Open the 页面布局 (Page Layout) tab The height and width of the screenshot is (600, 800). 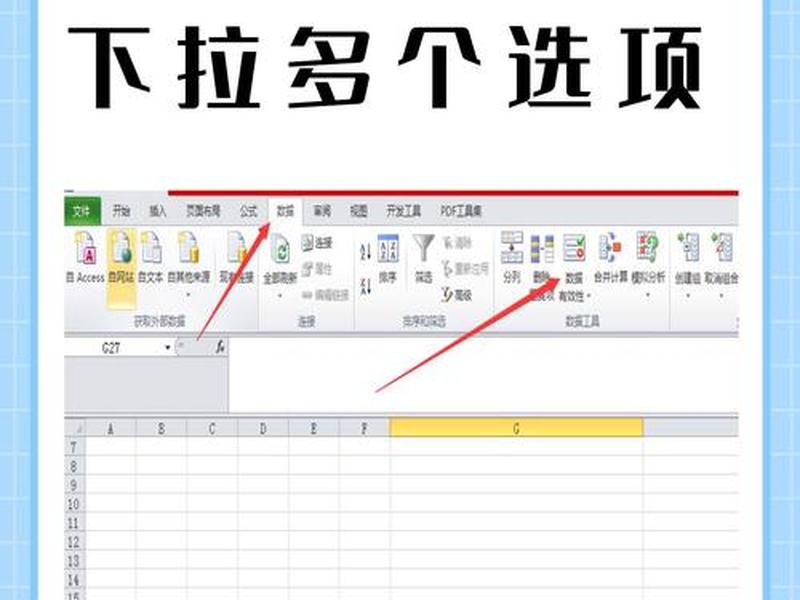click(203, 211)
